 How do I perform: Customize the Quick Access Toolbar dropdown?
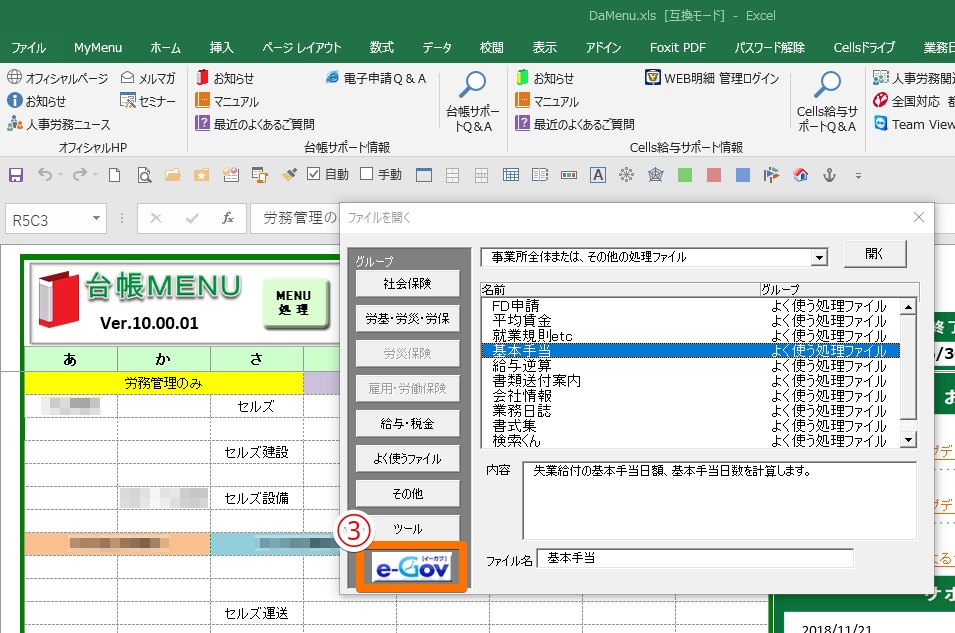pos(858,176)
